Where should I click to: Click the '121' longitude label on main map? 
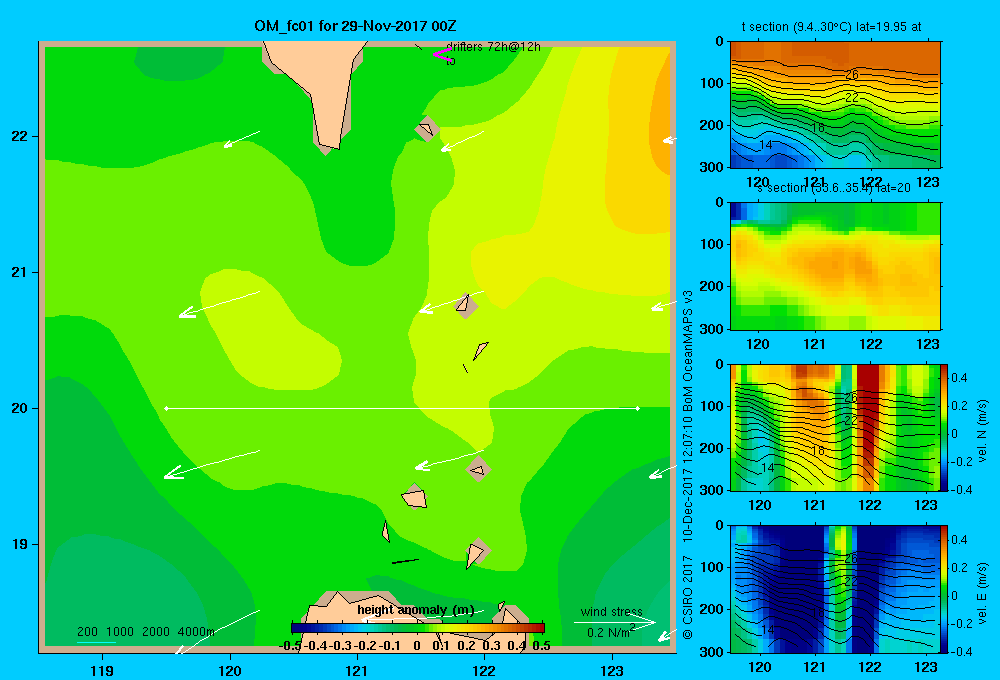[x=357, y=670]
